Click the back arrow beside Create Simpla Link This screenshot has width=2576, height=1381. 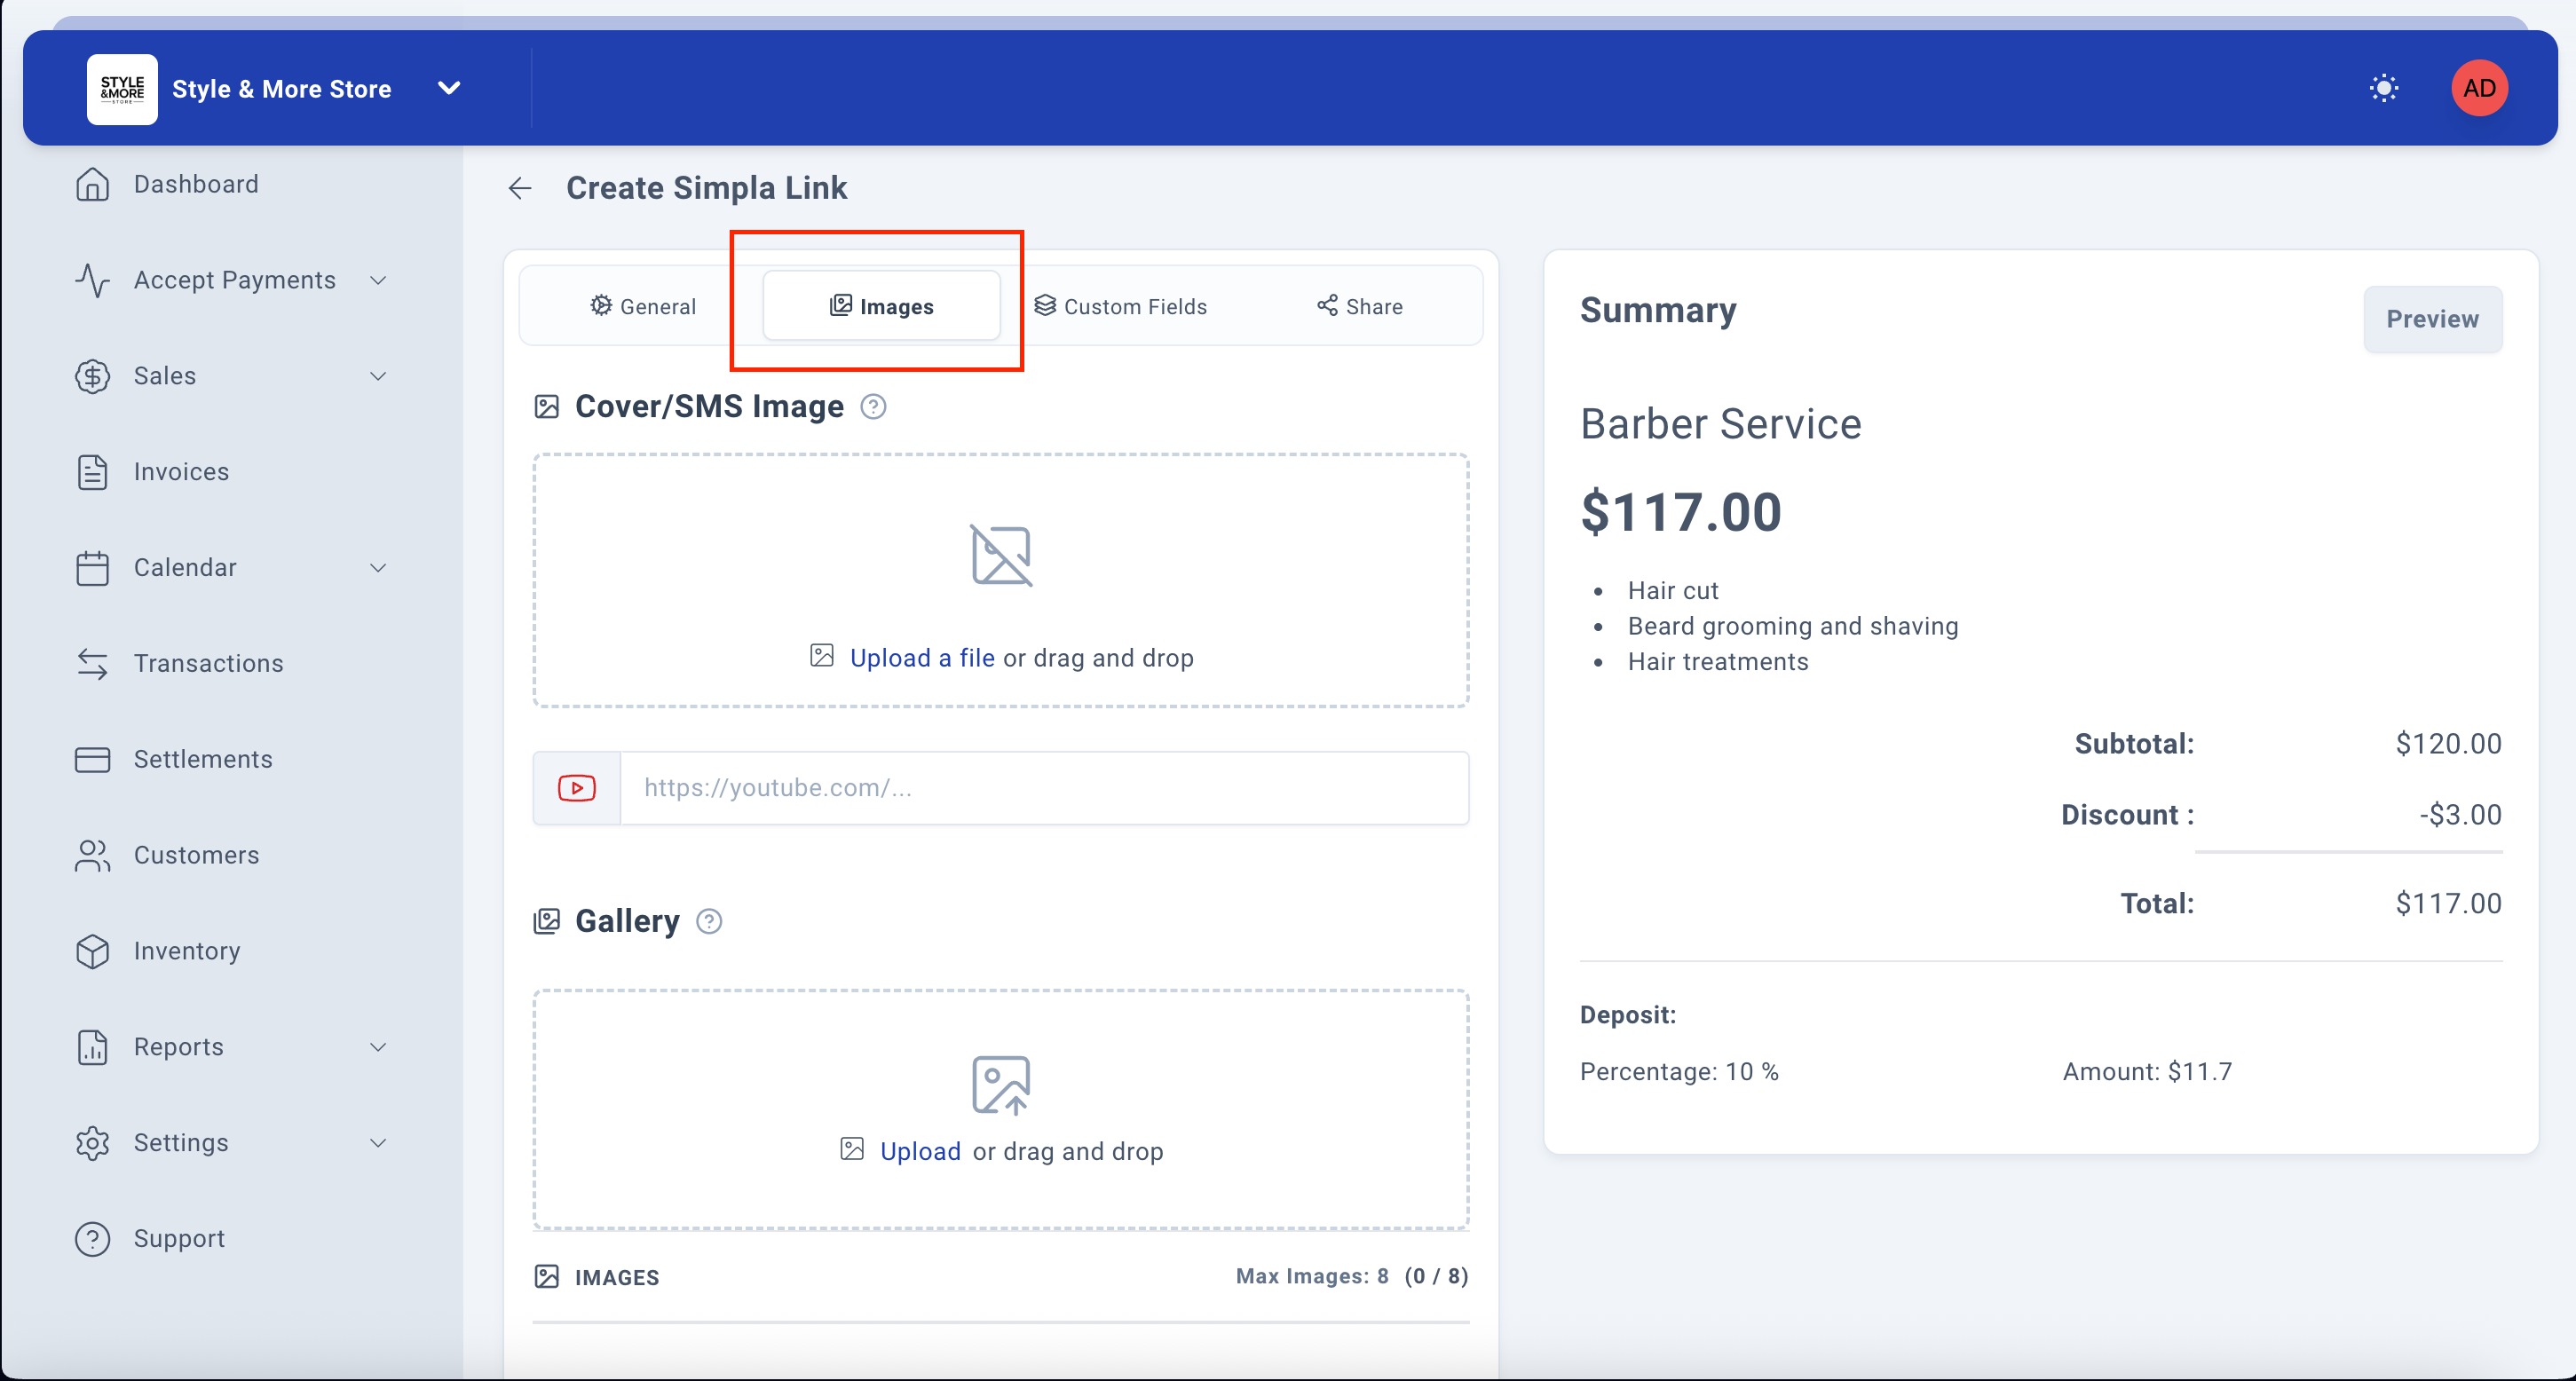tap(519, 188)
